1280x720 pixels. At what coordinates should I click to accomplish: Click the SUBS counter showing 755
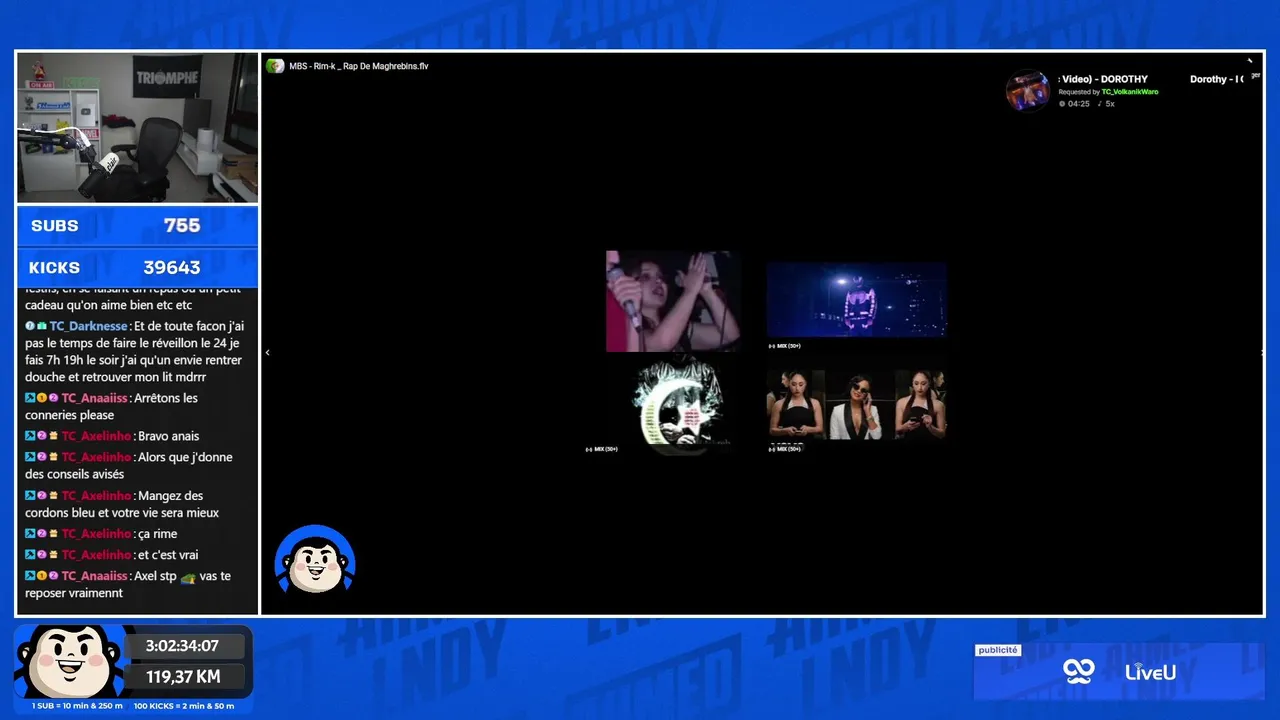tap(137, 226)
